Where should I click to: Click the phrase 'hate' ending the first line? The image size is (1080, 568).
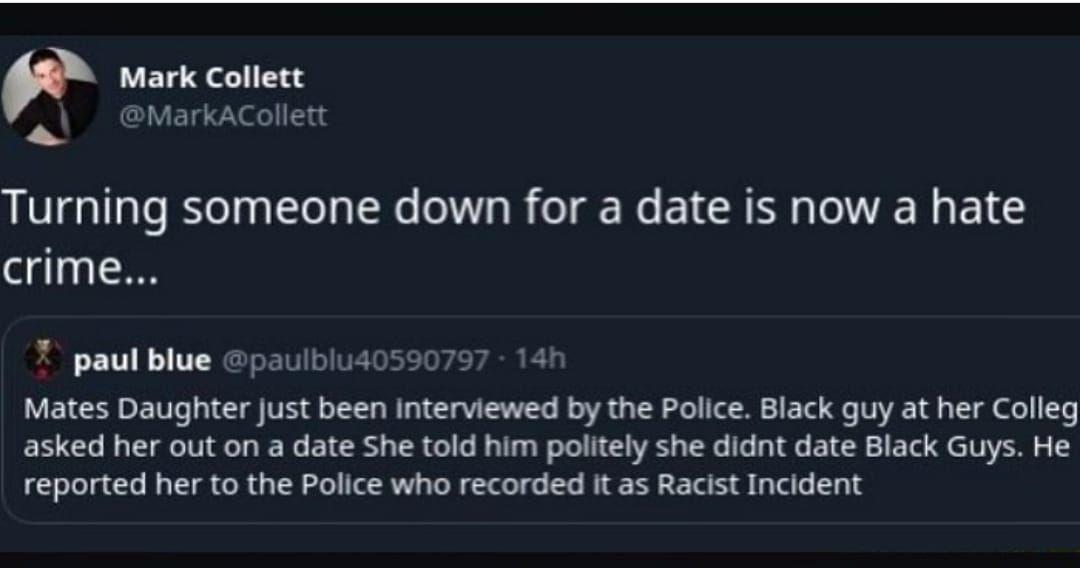pyautogui.click(x=978, y=209)
